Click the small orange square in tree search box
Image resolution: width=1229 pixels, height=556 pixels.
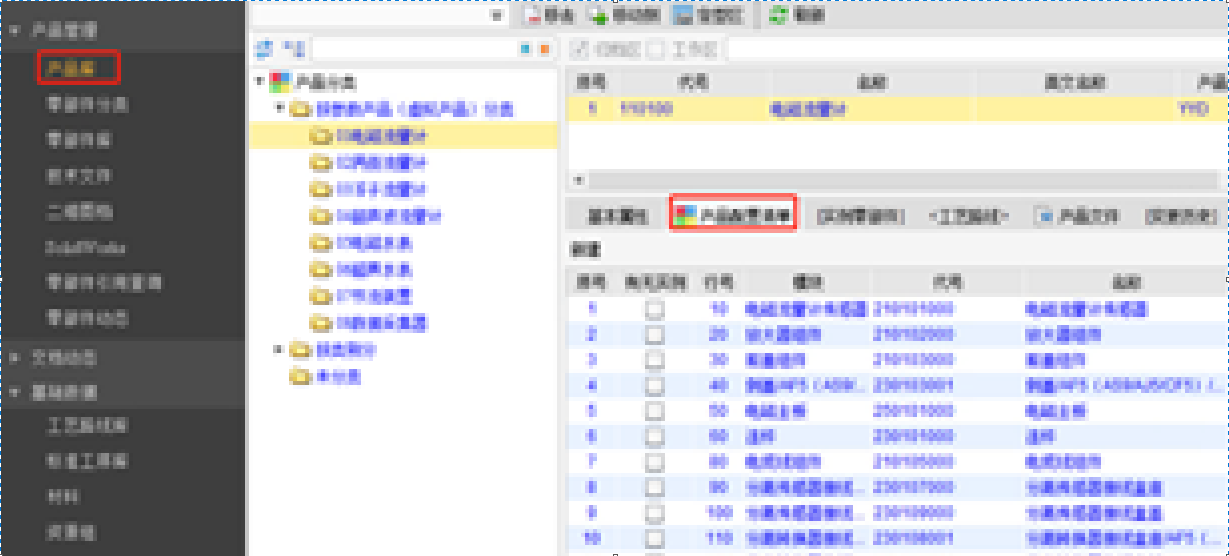click(545, 49)
